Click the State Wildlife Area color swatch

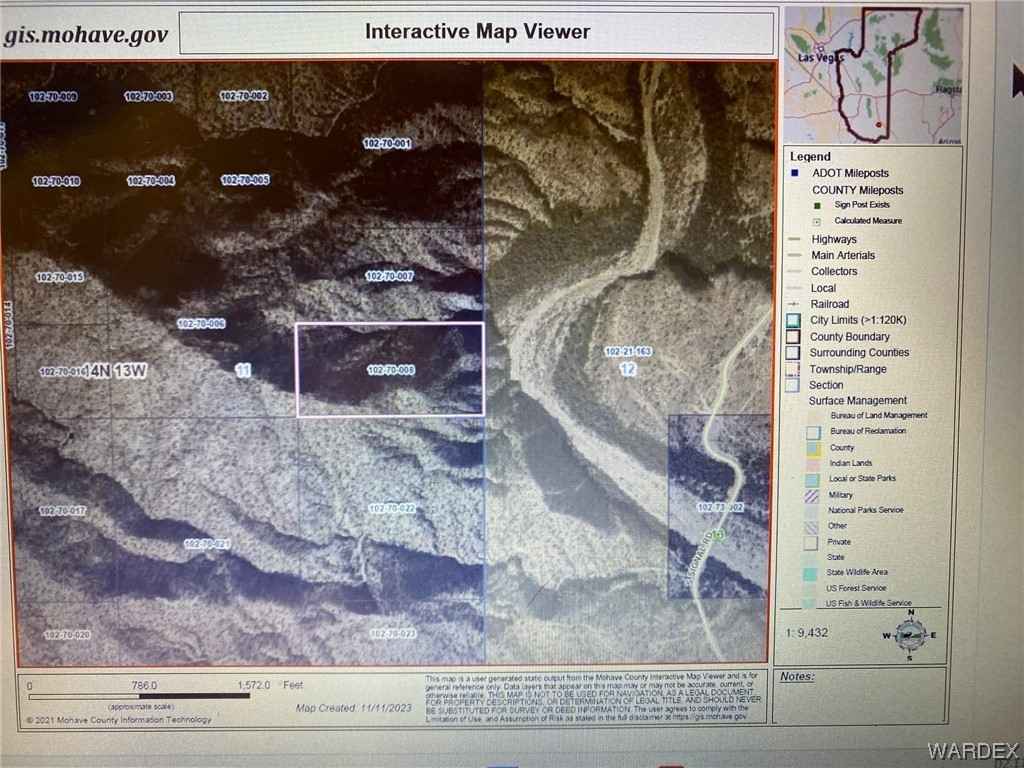pyautogui.click(x=813, y=573)
